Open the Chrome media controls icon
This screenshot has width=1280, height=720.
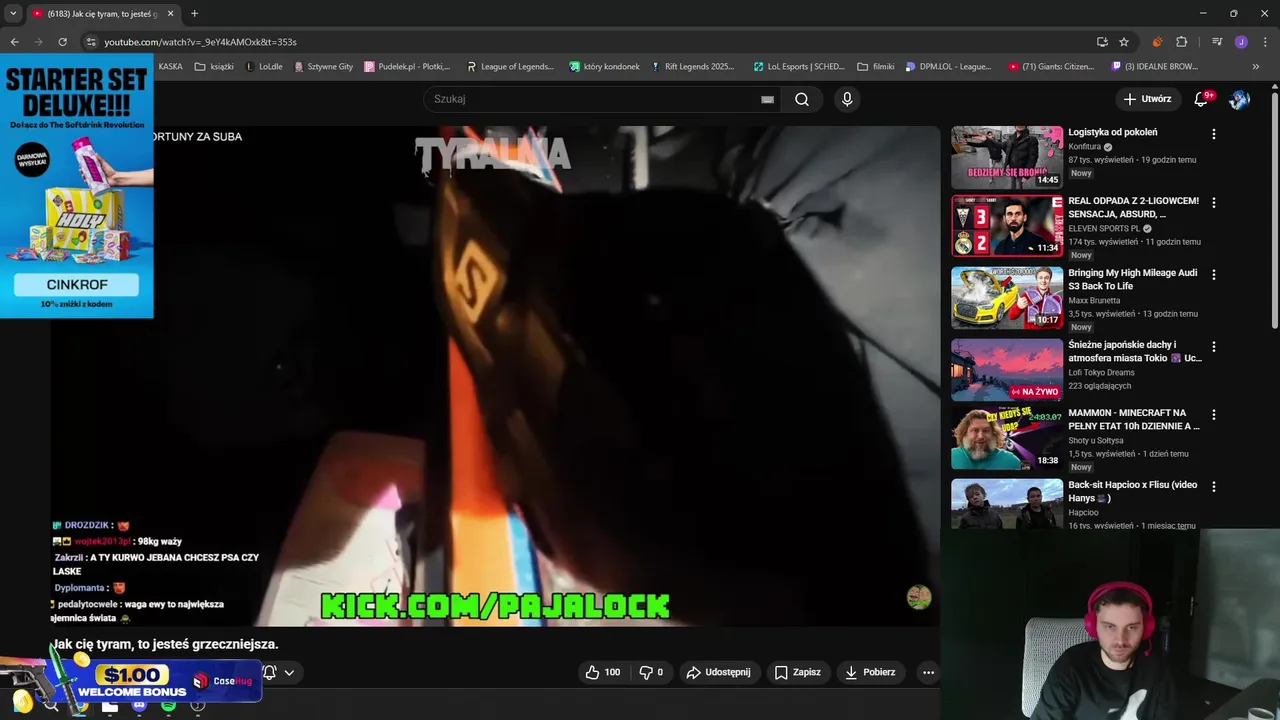tap(1217, 42)
